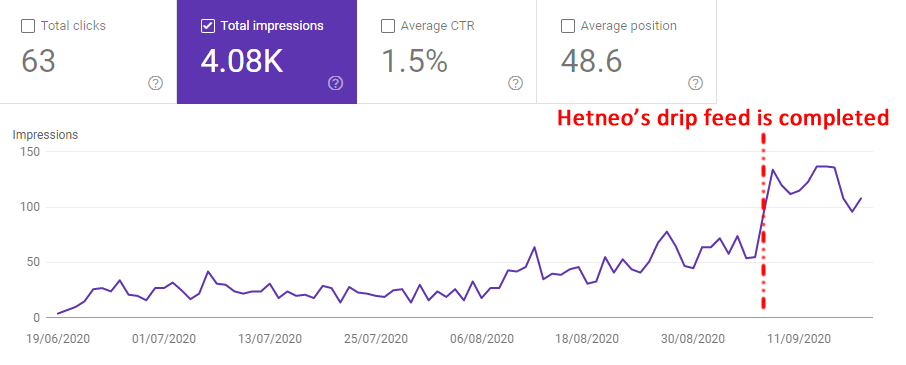Select the Total clicks metric card showing 63
This screenshot has height=365, width=906.
click(88, 52)
